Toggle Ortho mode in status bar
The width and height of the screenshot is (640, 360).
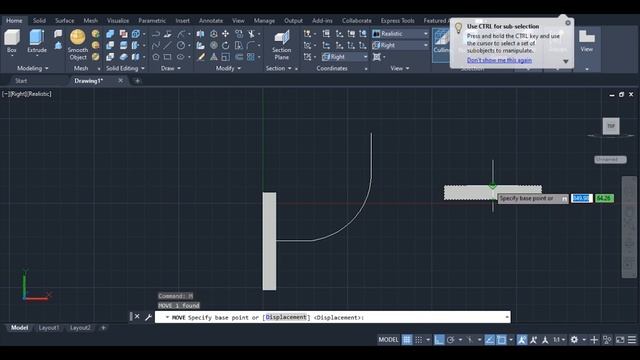pos(439,340)
